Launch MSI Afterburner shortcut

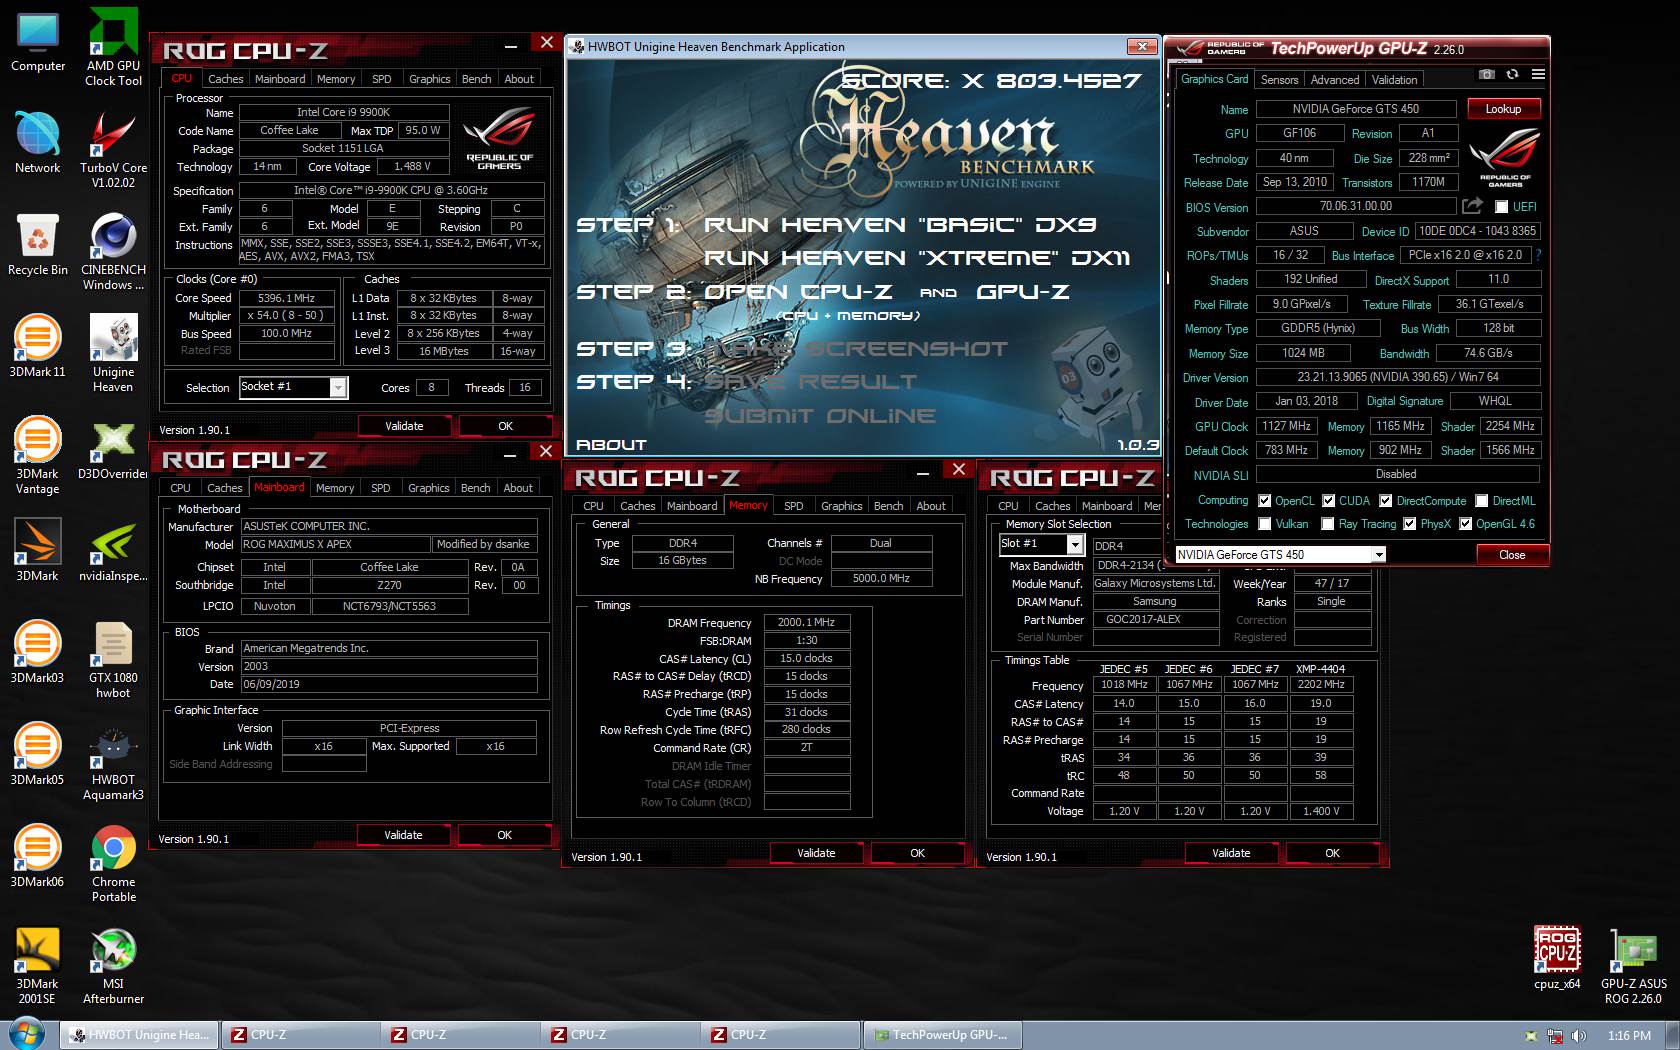tap(113, 965)
